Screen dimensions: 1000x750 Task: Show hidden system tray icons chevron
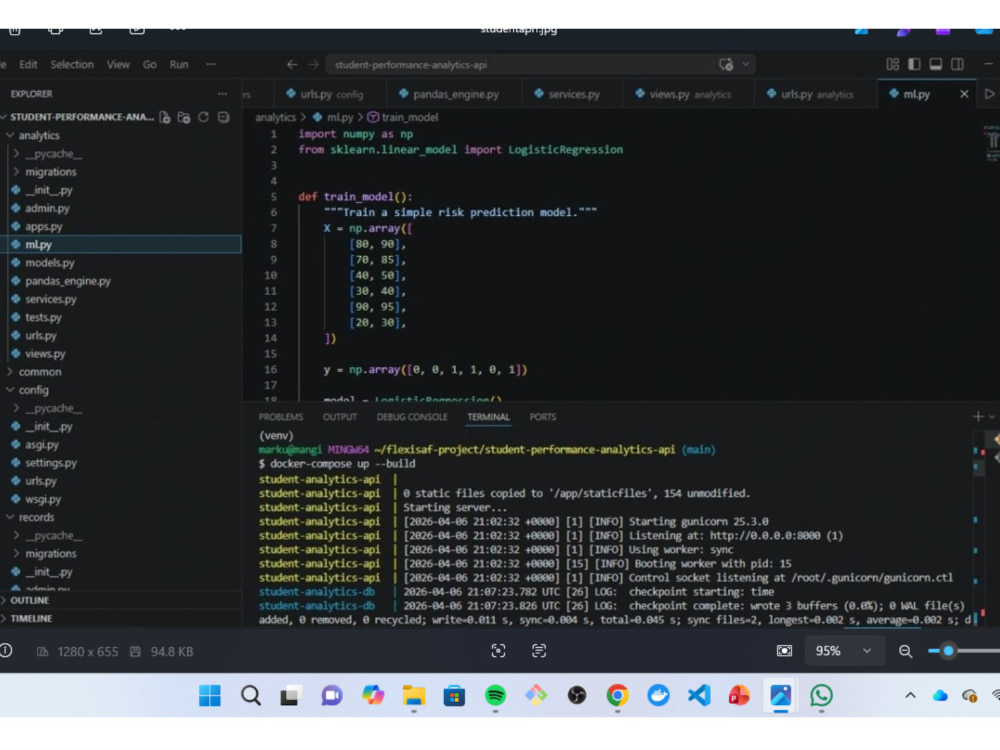[910, 695]
